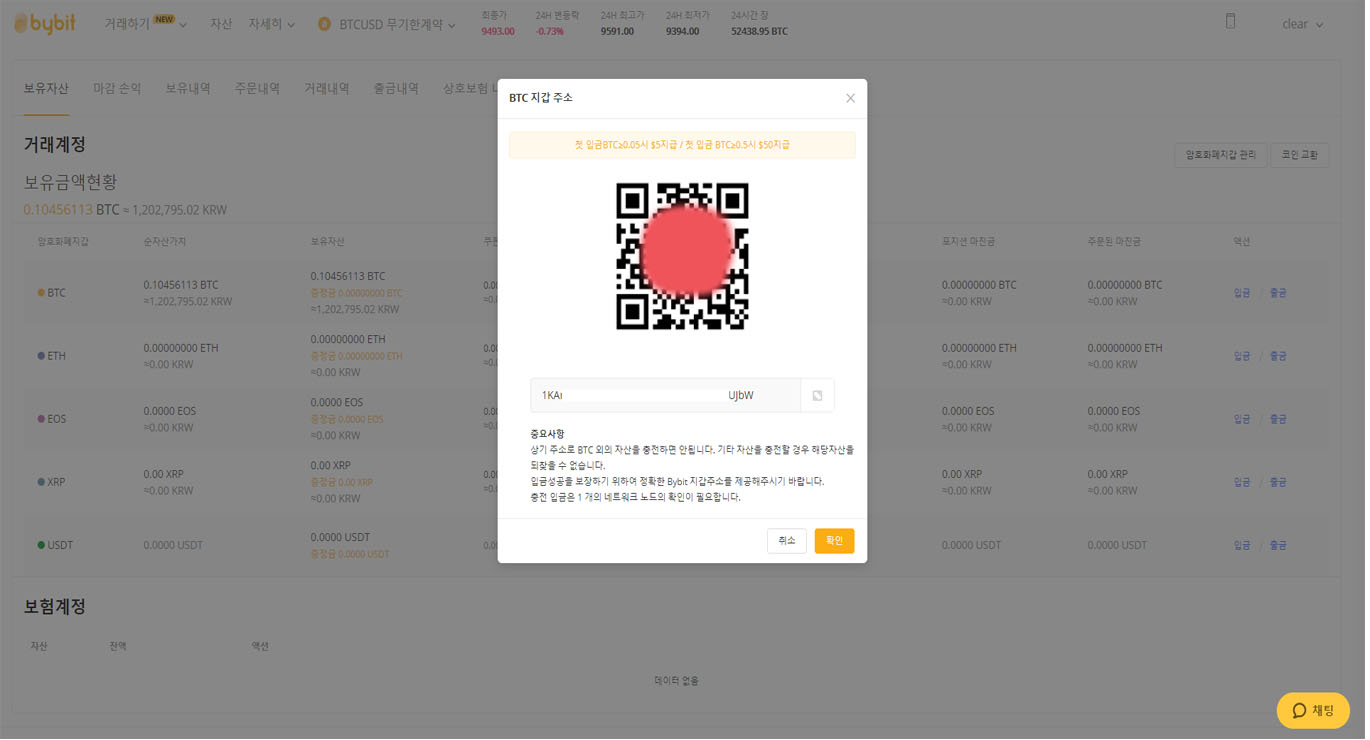Click the 0.10456113 balance under 보유금액현황
The image size is (1370, 740).
coord(58,210)
